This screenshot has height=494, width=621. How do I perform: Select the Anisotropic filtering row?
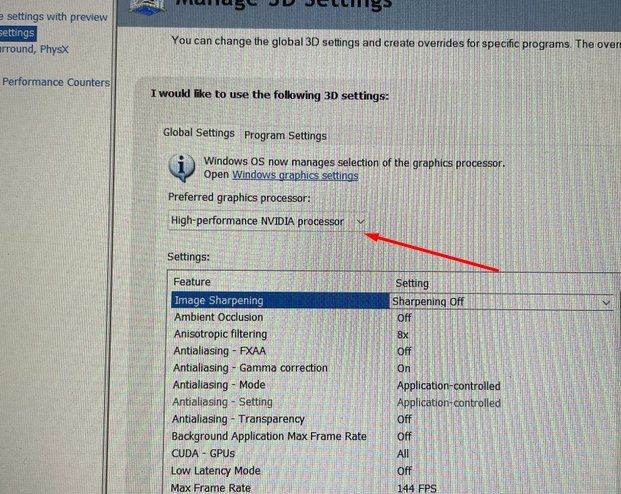(392, 334)
